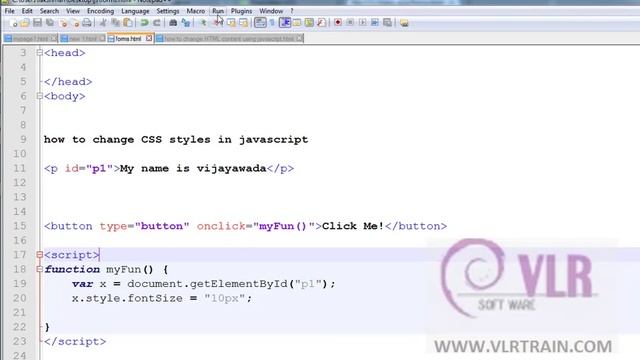Start macro recording with the red record icon
Screen dimensions: 640x360
(338, 23)
